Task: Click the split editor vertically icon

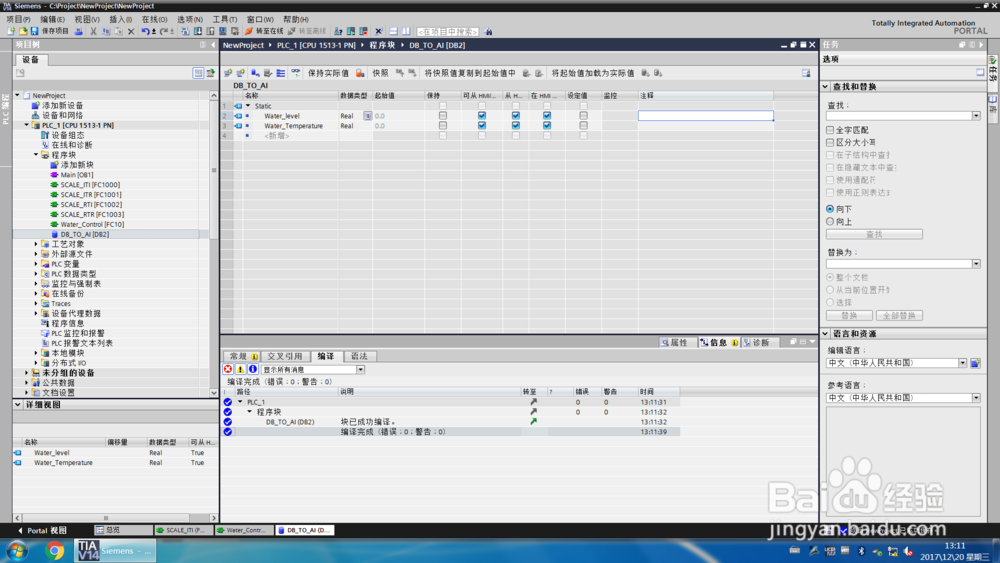Action: coord(406,31)
